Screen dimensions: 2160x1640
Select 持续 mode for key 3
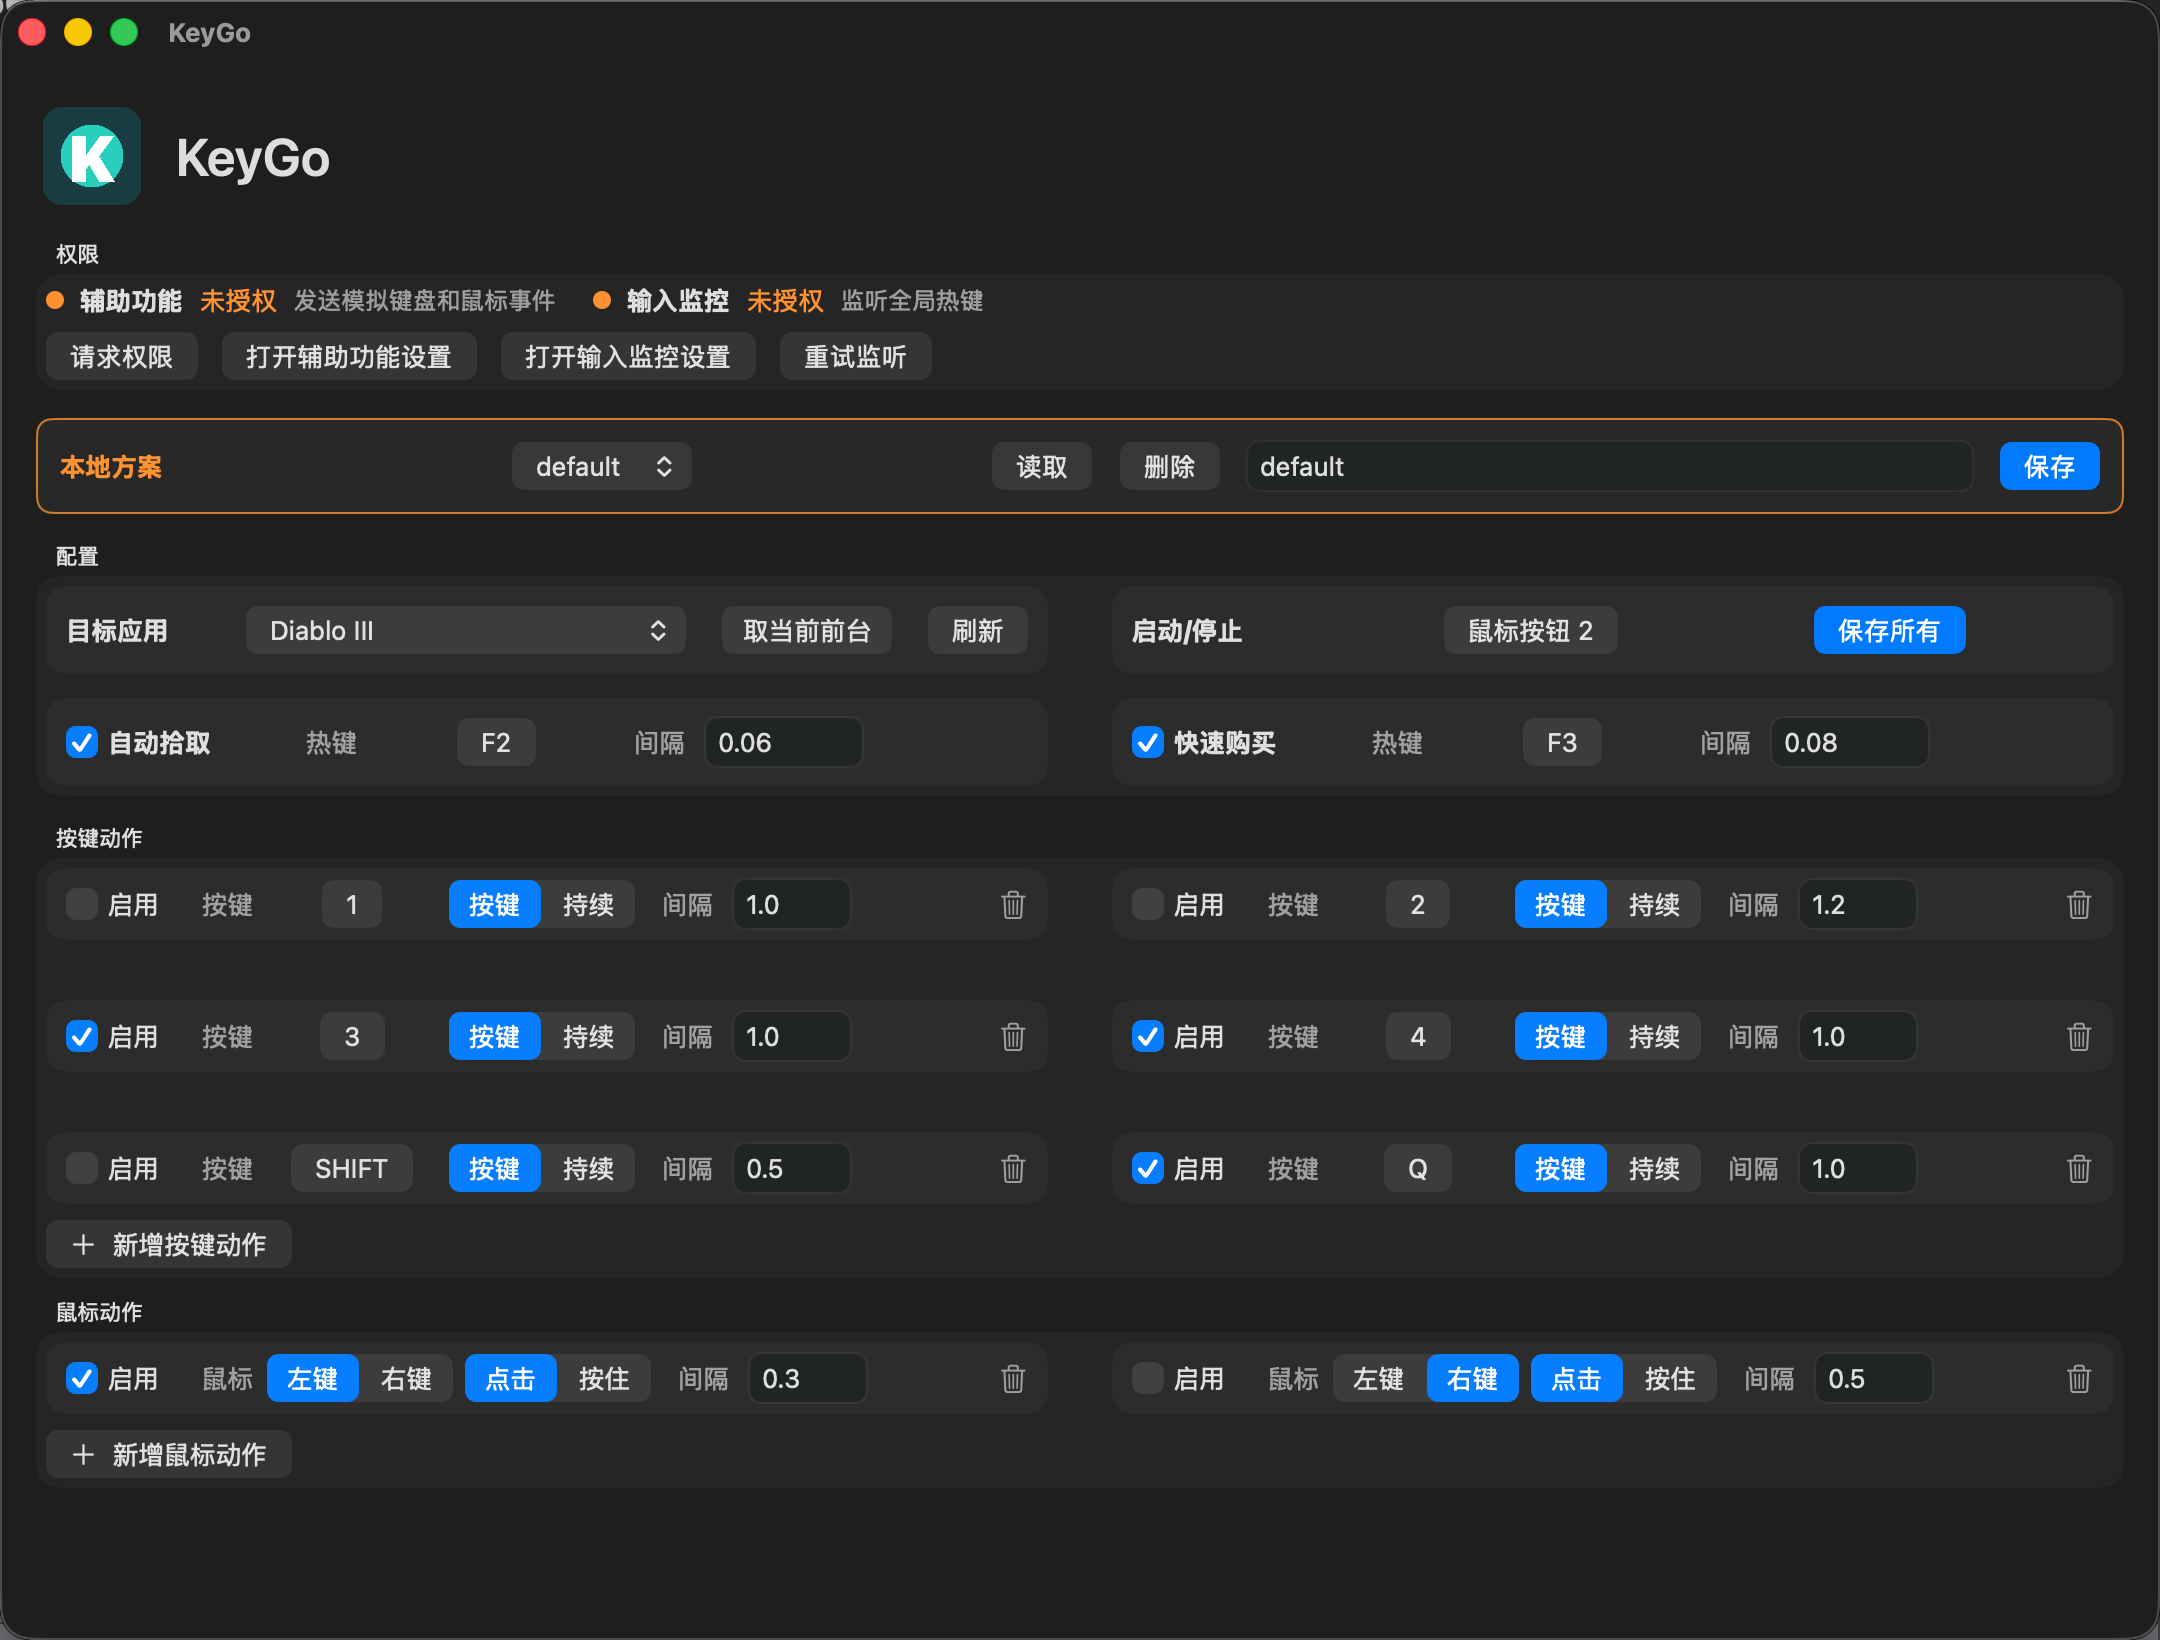[588, 1037]
